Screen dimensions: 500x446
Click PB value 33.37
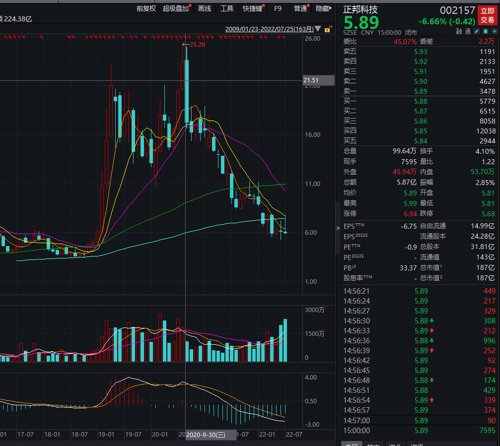click(x=408, y=268)
